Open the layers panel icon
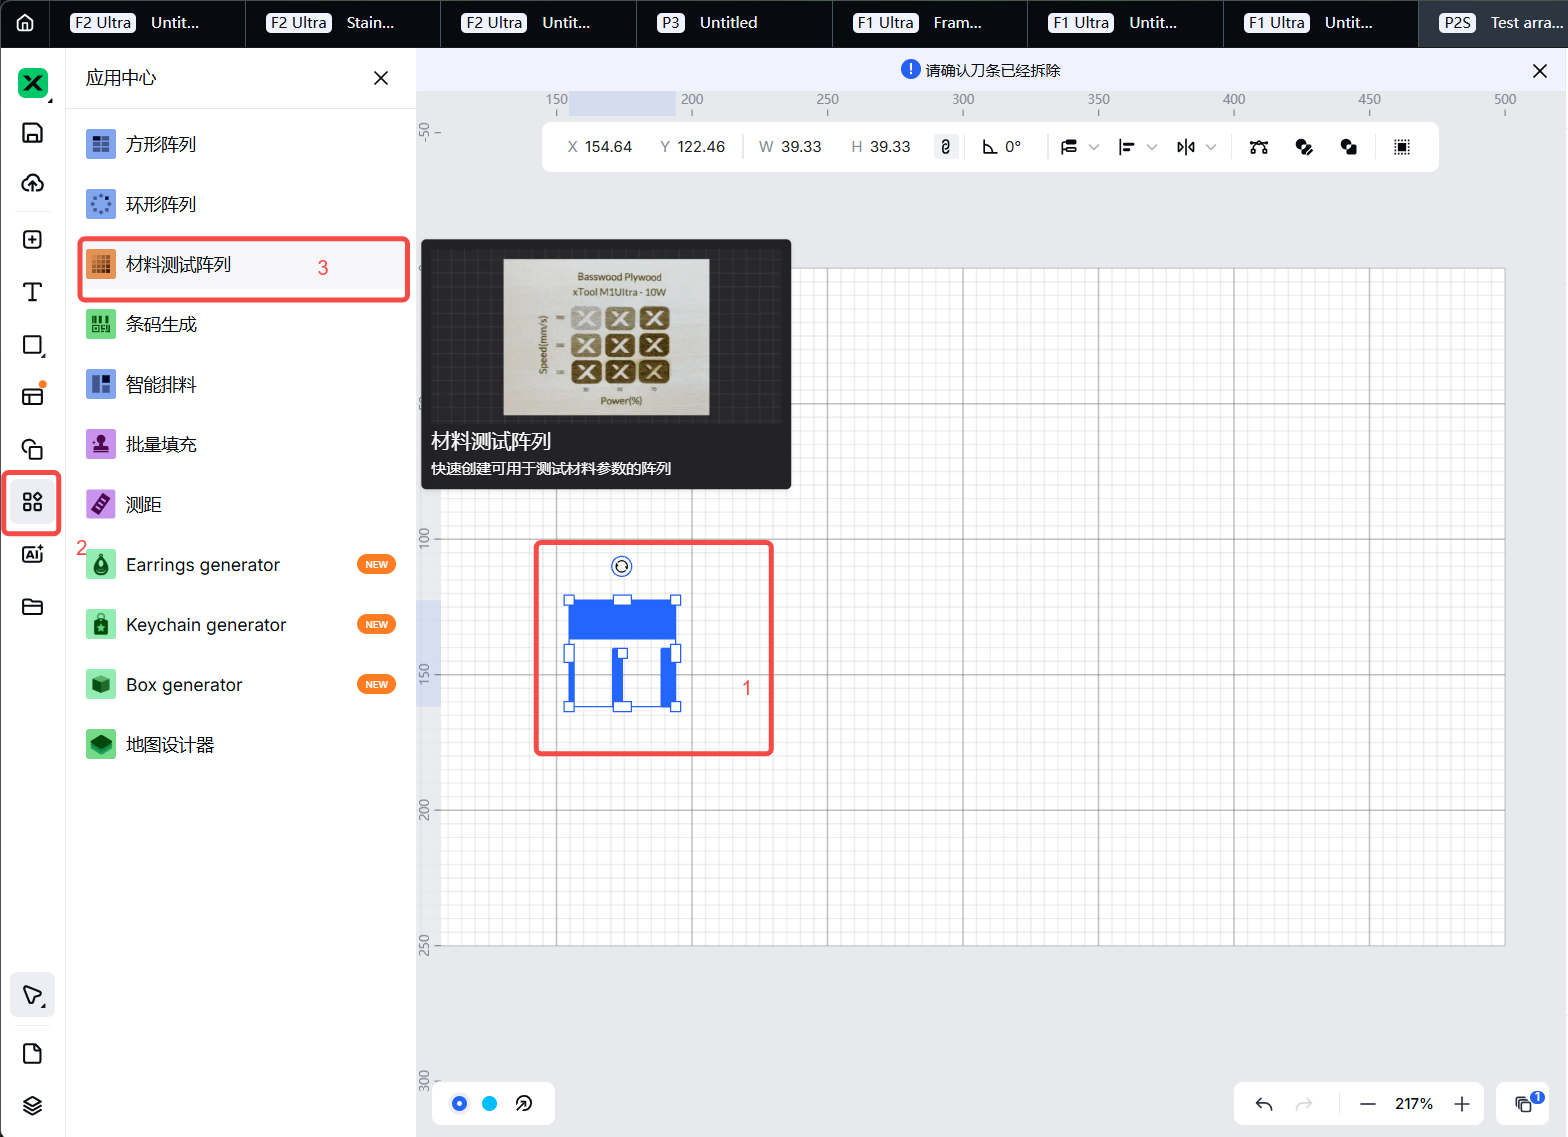Viewport: 1568px width, 1137px height. [x=32, y=1105]
